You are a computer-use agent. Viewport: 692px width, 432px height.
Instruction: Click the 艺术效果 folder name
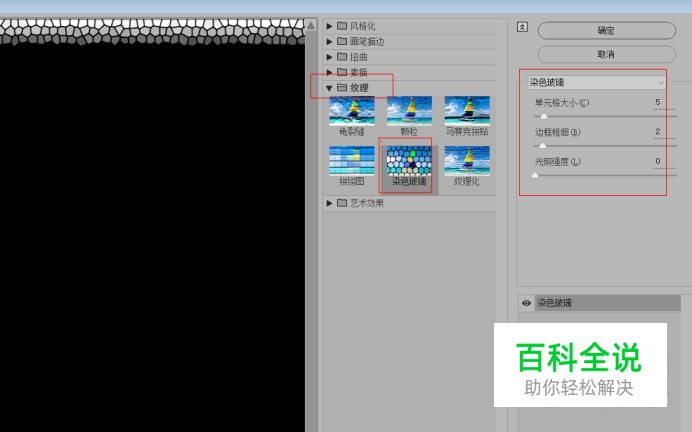[x=367, y=203]
